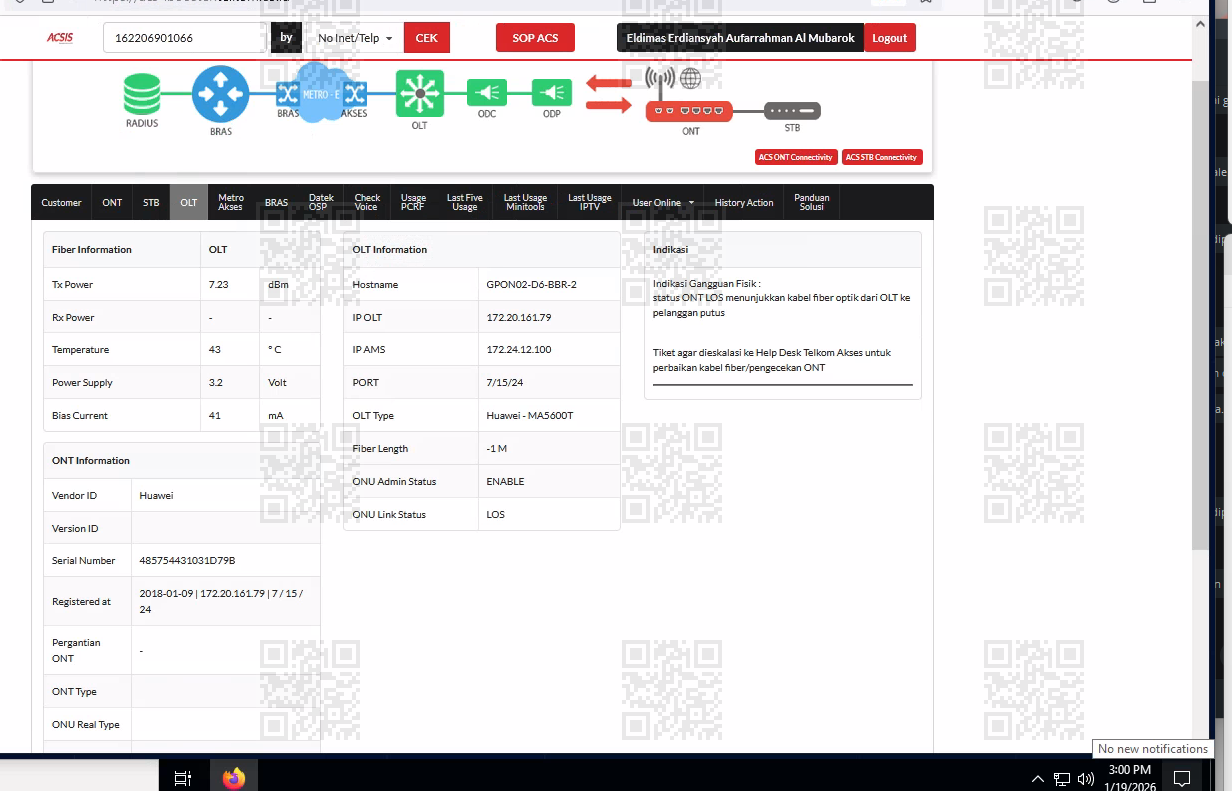
Task: Open Task View in the taskbar
Action: pos(183,777)
